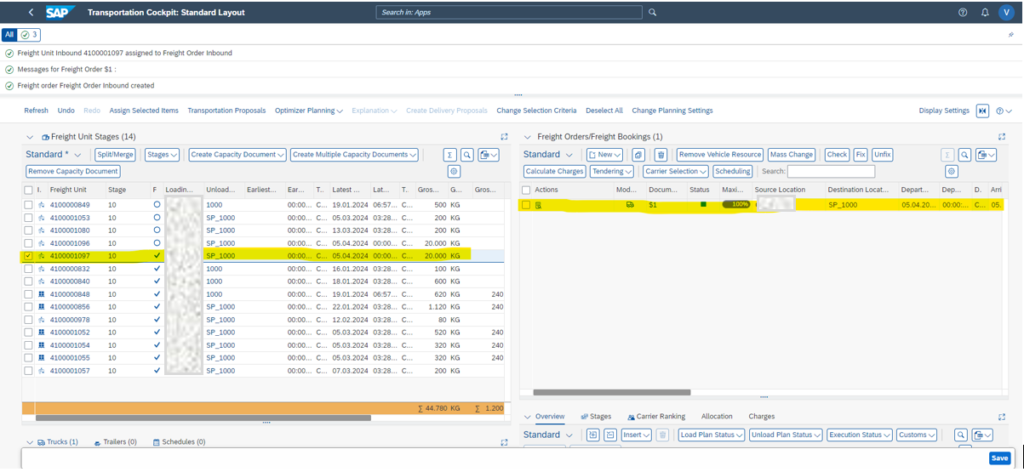
Task: Click the Search input in Freight Orders toolbar
Action: coord(830,172)
